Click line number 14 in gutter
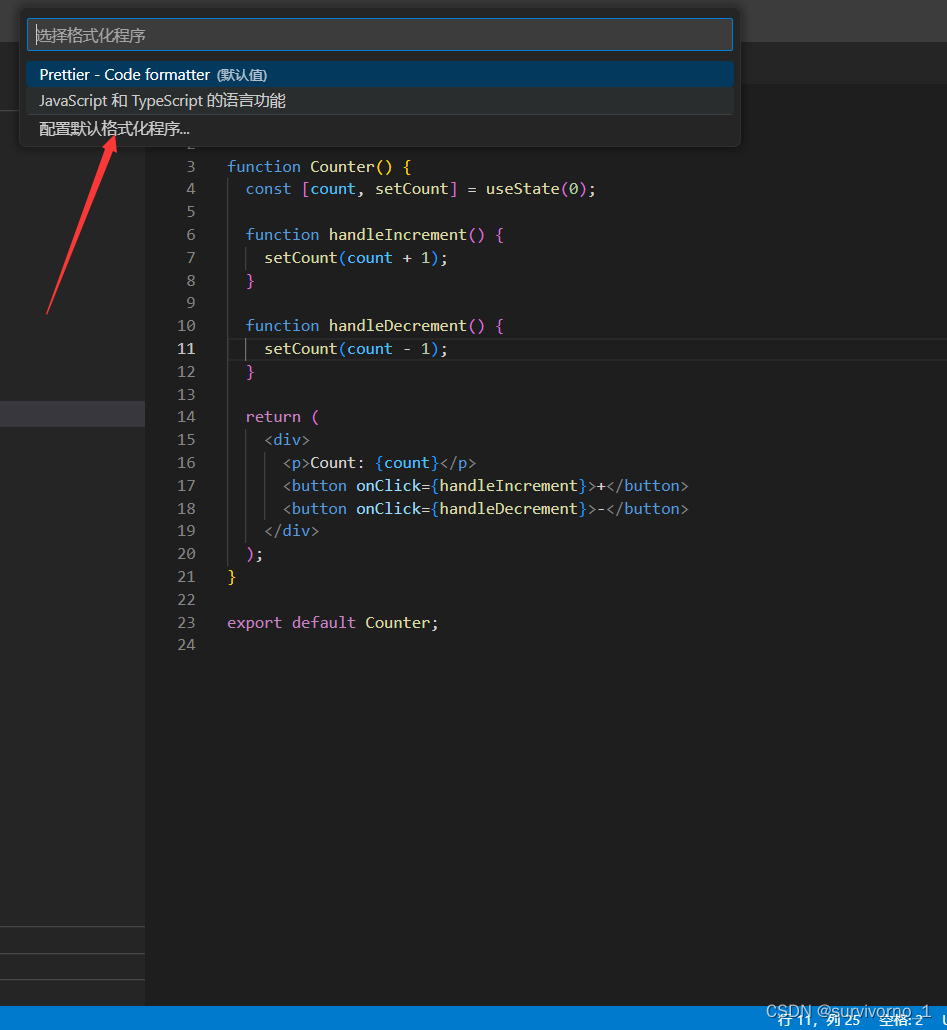The width and height of the screenshot is (947, 1030). pos(187,416)
